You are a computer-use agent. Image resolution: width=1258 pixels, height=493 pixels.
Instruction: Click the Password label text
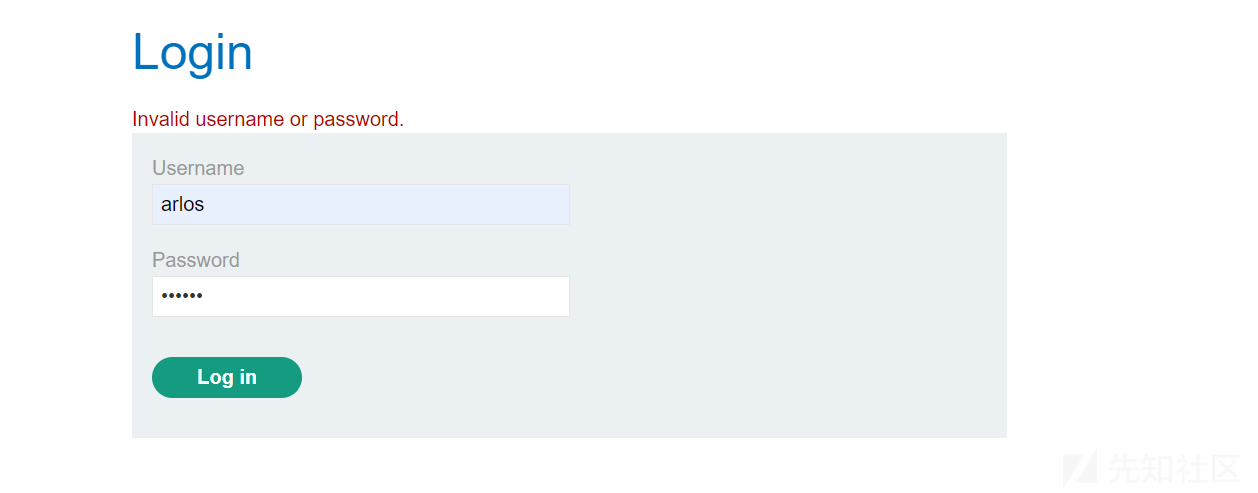click(196, 260)
